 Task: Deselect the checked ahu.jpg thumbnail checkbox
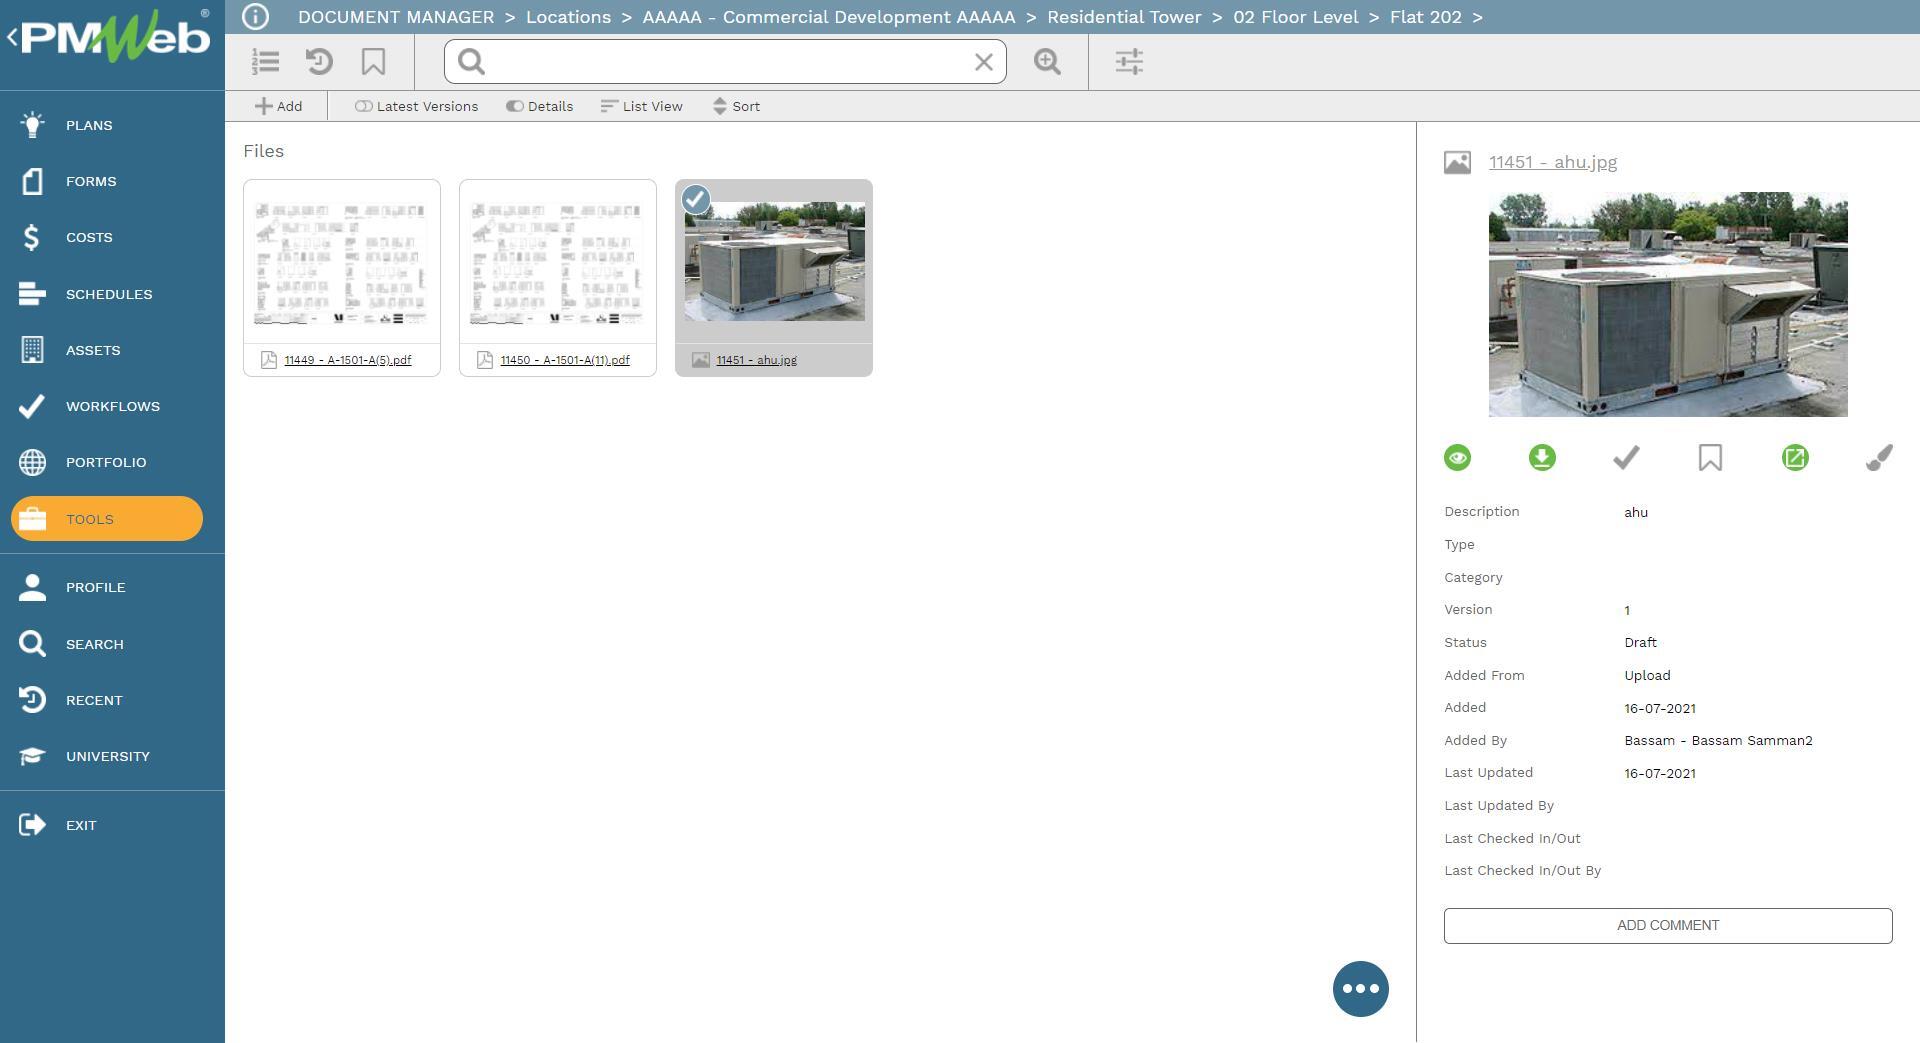[696, 200]
